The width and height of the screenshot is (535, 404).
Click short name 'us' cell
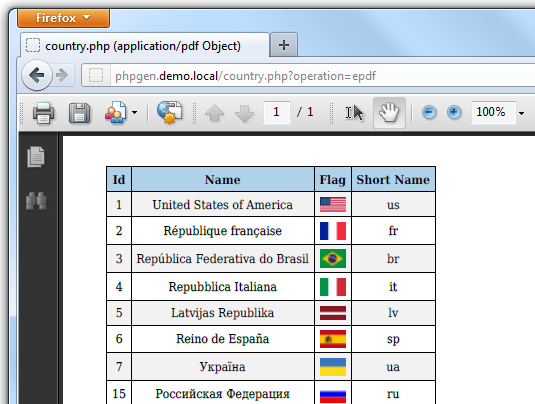tap(393, 204)
